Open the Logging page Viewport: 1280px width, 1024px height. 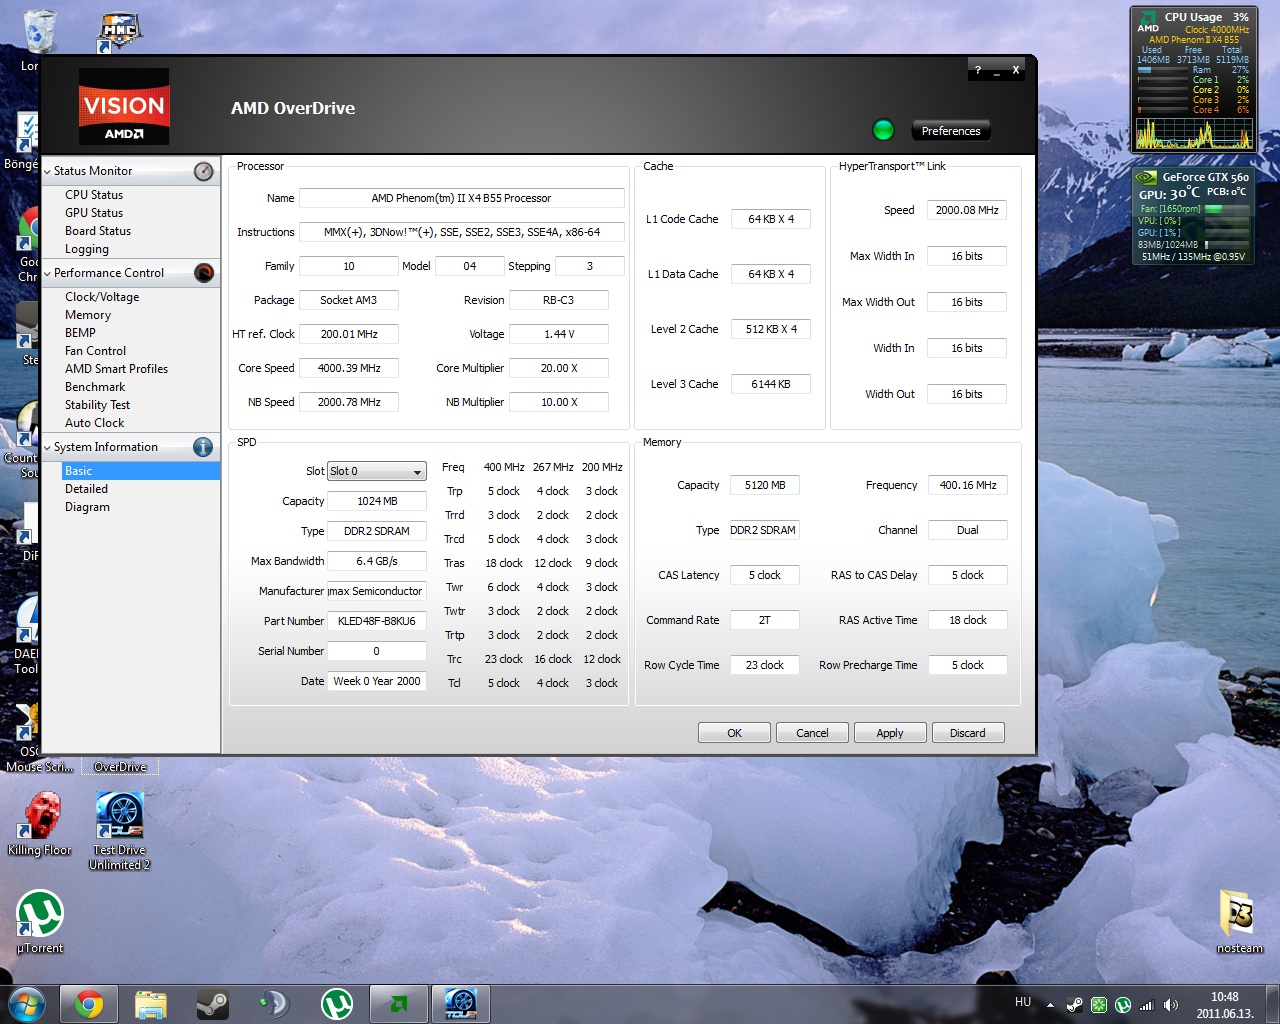[x=87, y=249]
